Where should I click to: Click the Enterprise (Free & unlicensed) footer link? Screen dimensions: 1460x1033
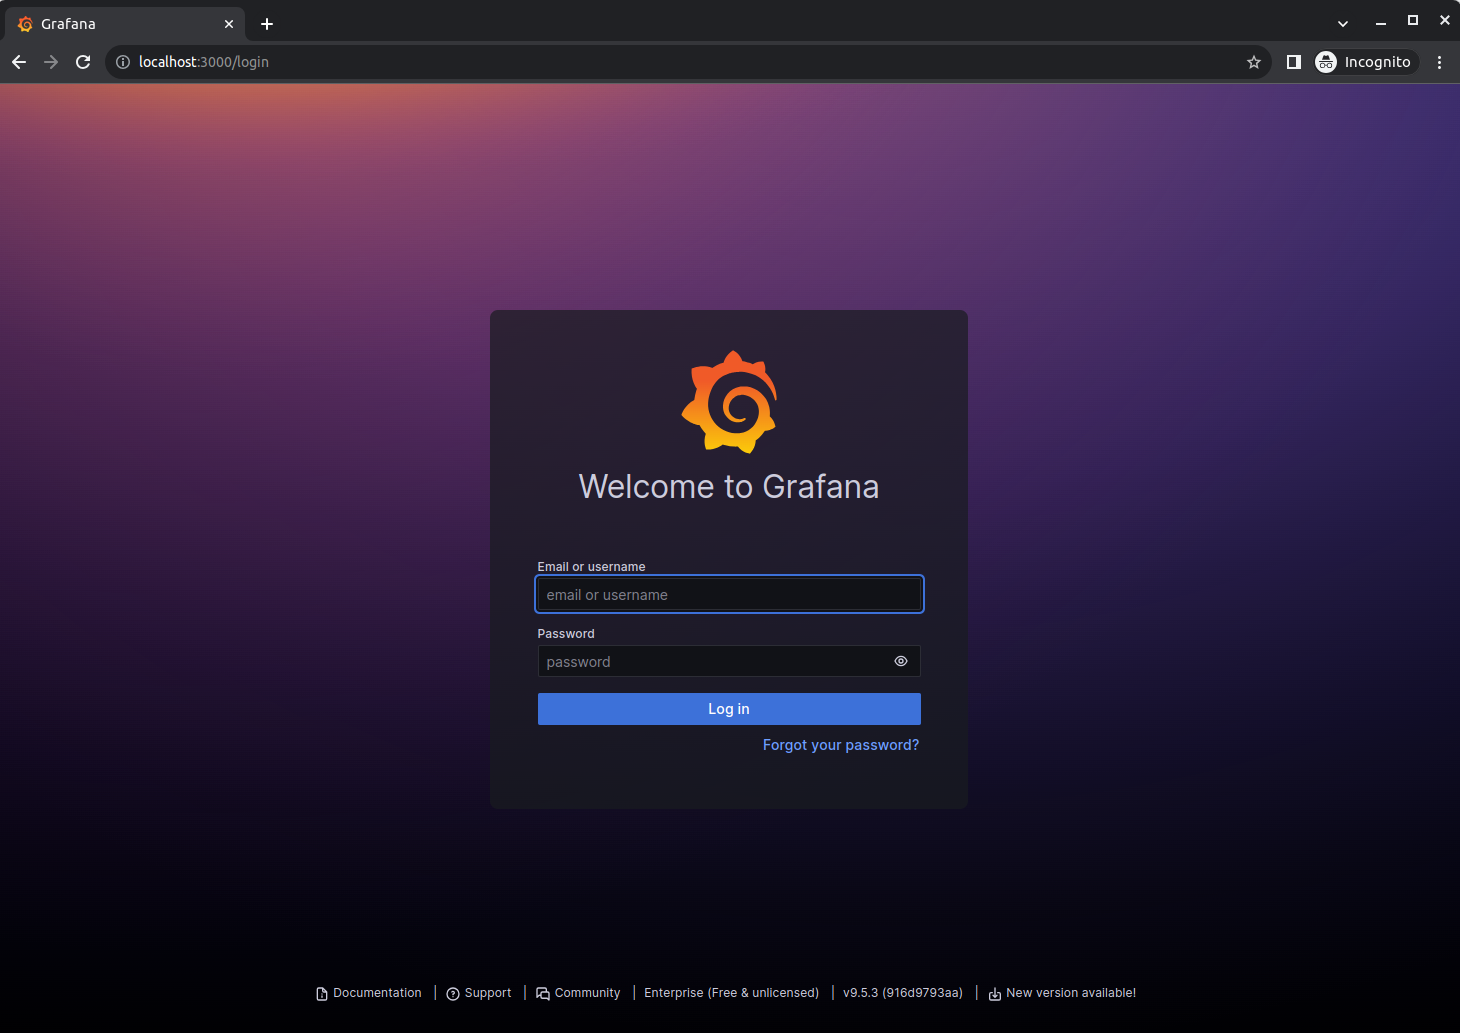731,992
